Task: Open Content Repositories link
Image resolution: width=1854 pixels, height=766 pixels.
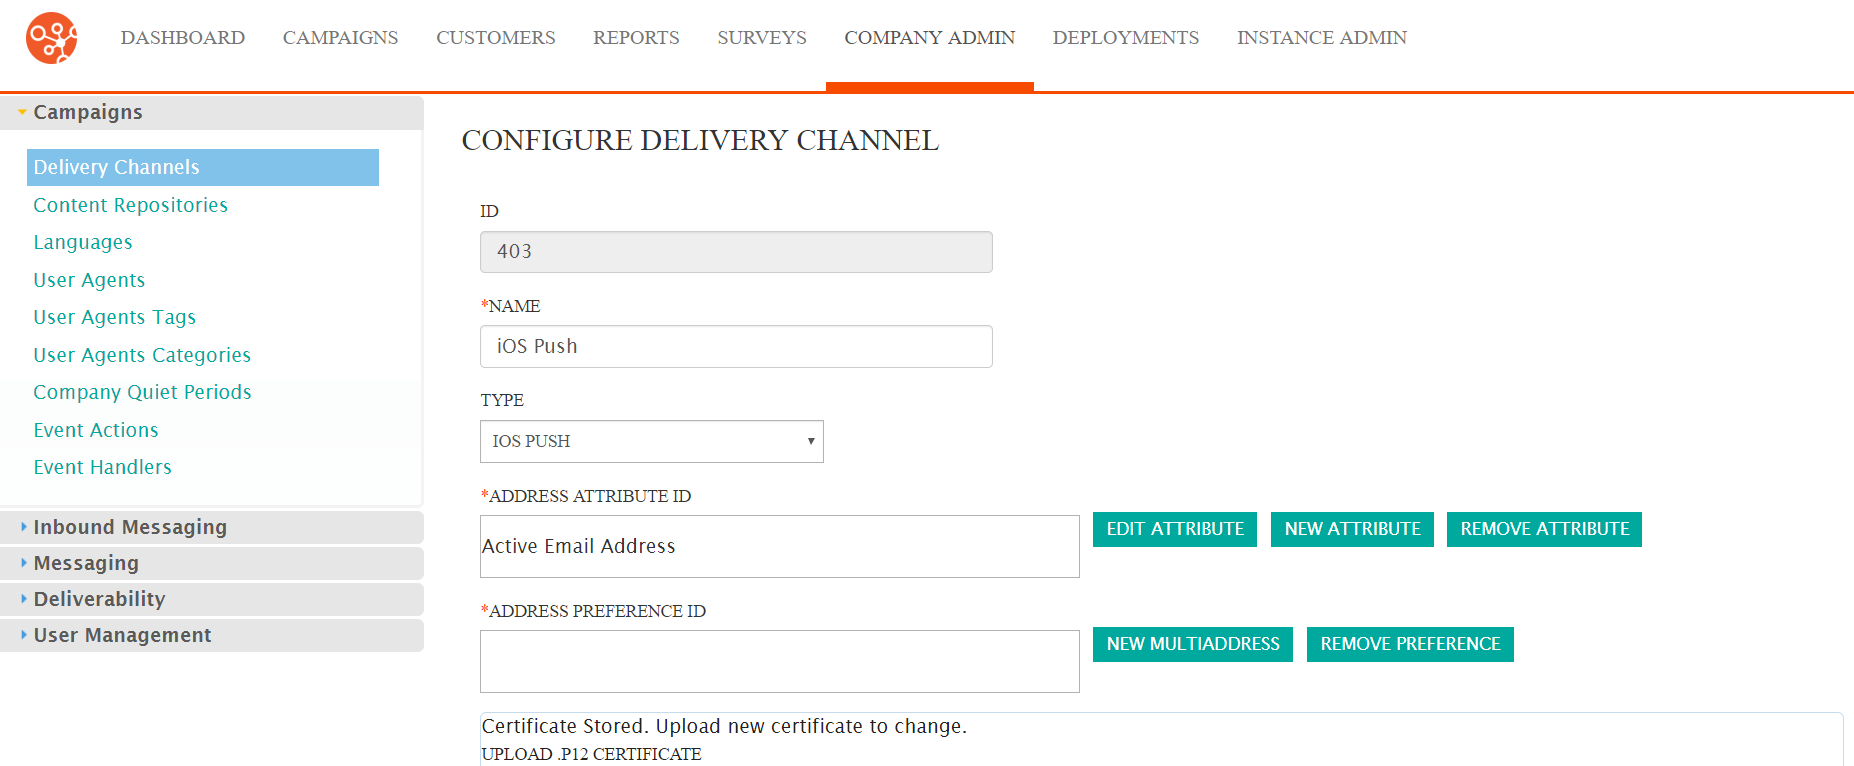Action: 131,205
